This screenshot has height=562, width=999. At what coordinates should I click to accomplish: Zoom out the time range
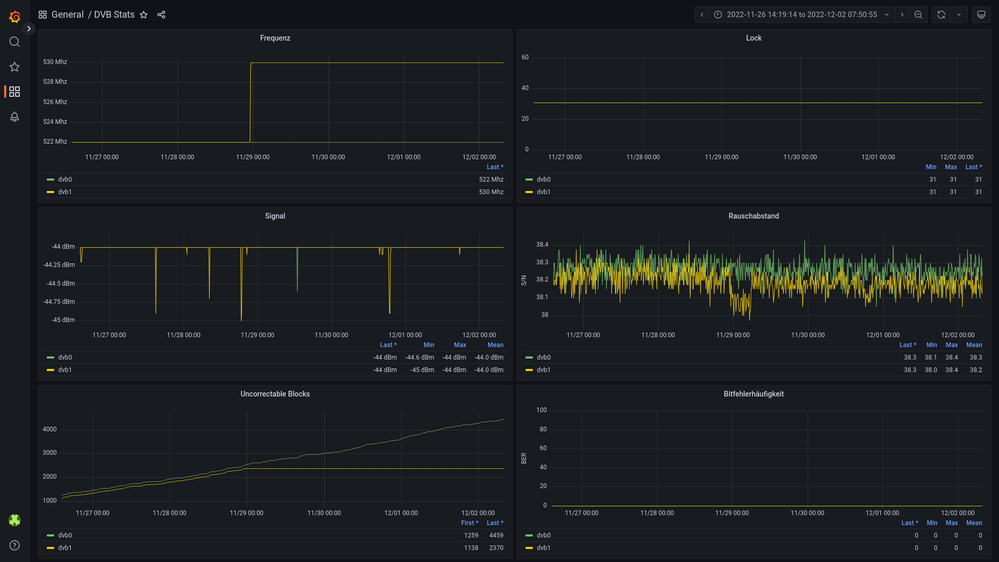(918, 15)
